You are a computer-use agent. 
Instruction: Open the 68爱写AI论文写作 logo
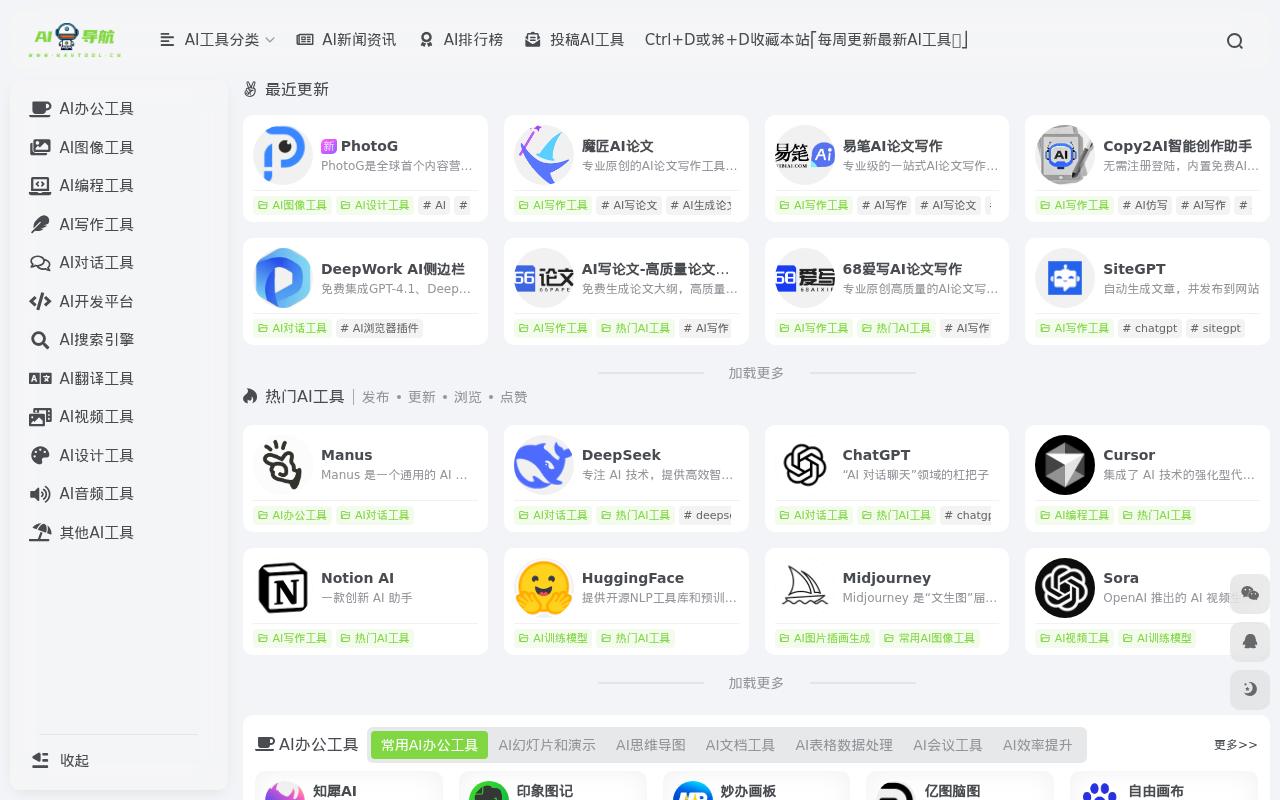[x=805, y=278]
